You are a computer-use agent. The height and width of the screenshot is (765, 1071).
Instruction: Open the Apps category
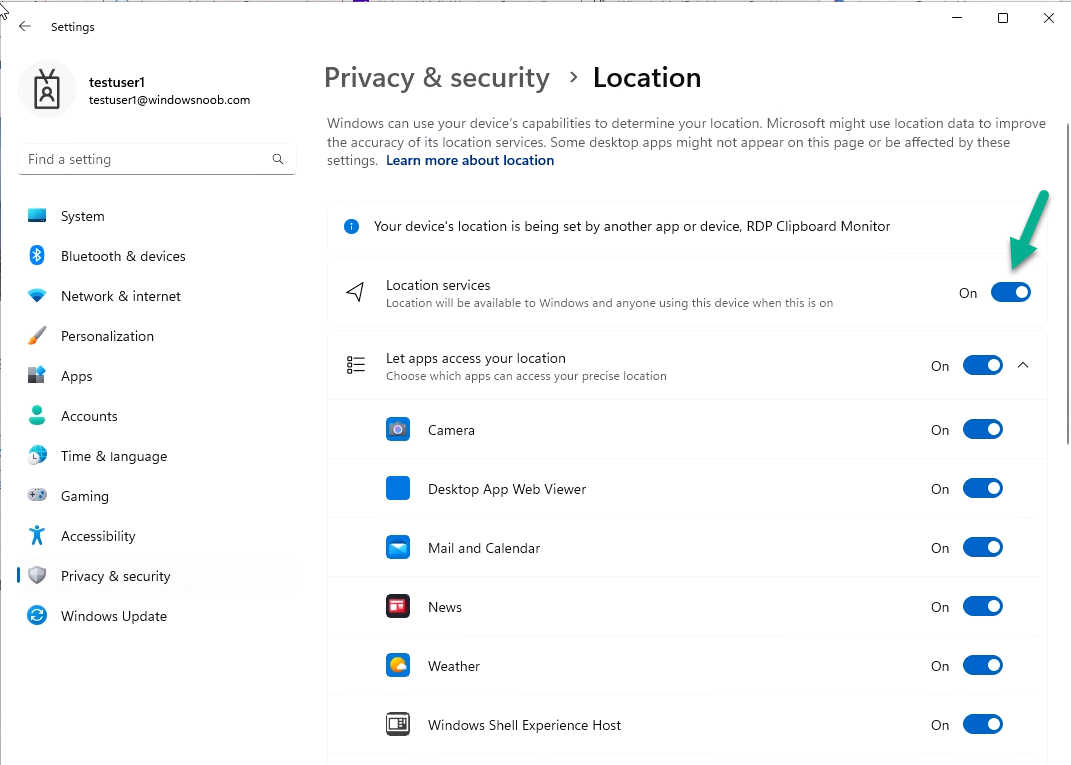[157, 376]
